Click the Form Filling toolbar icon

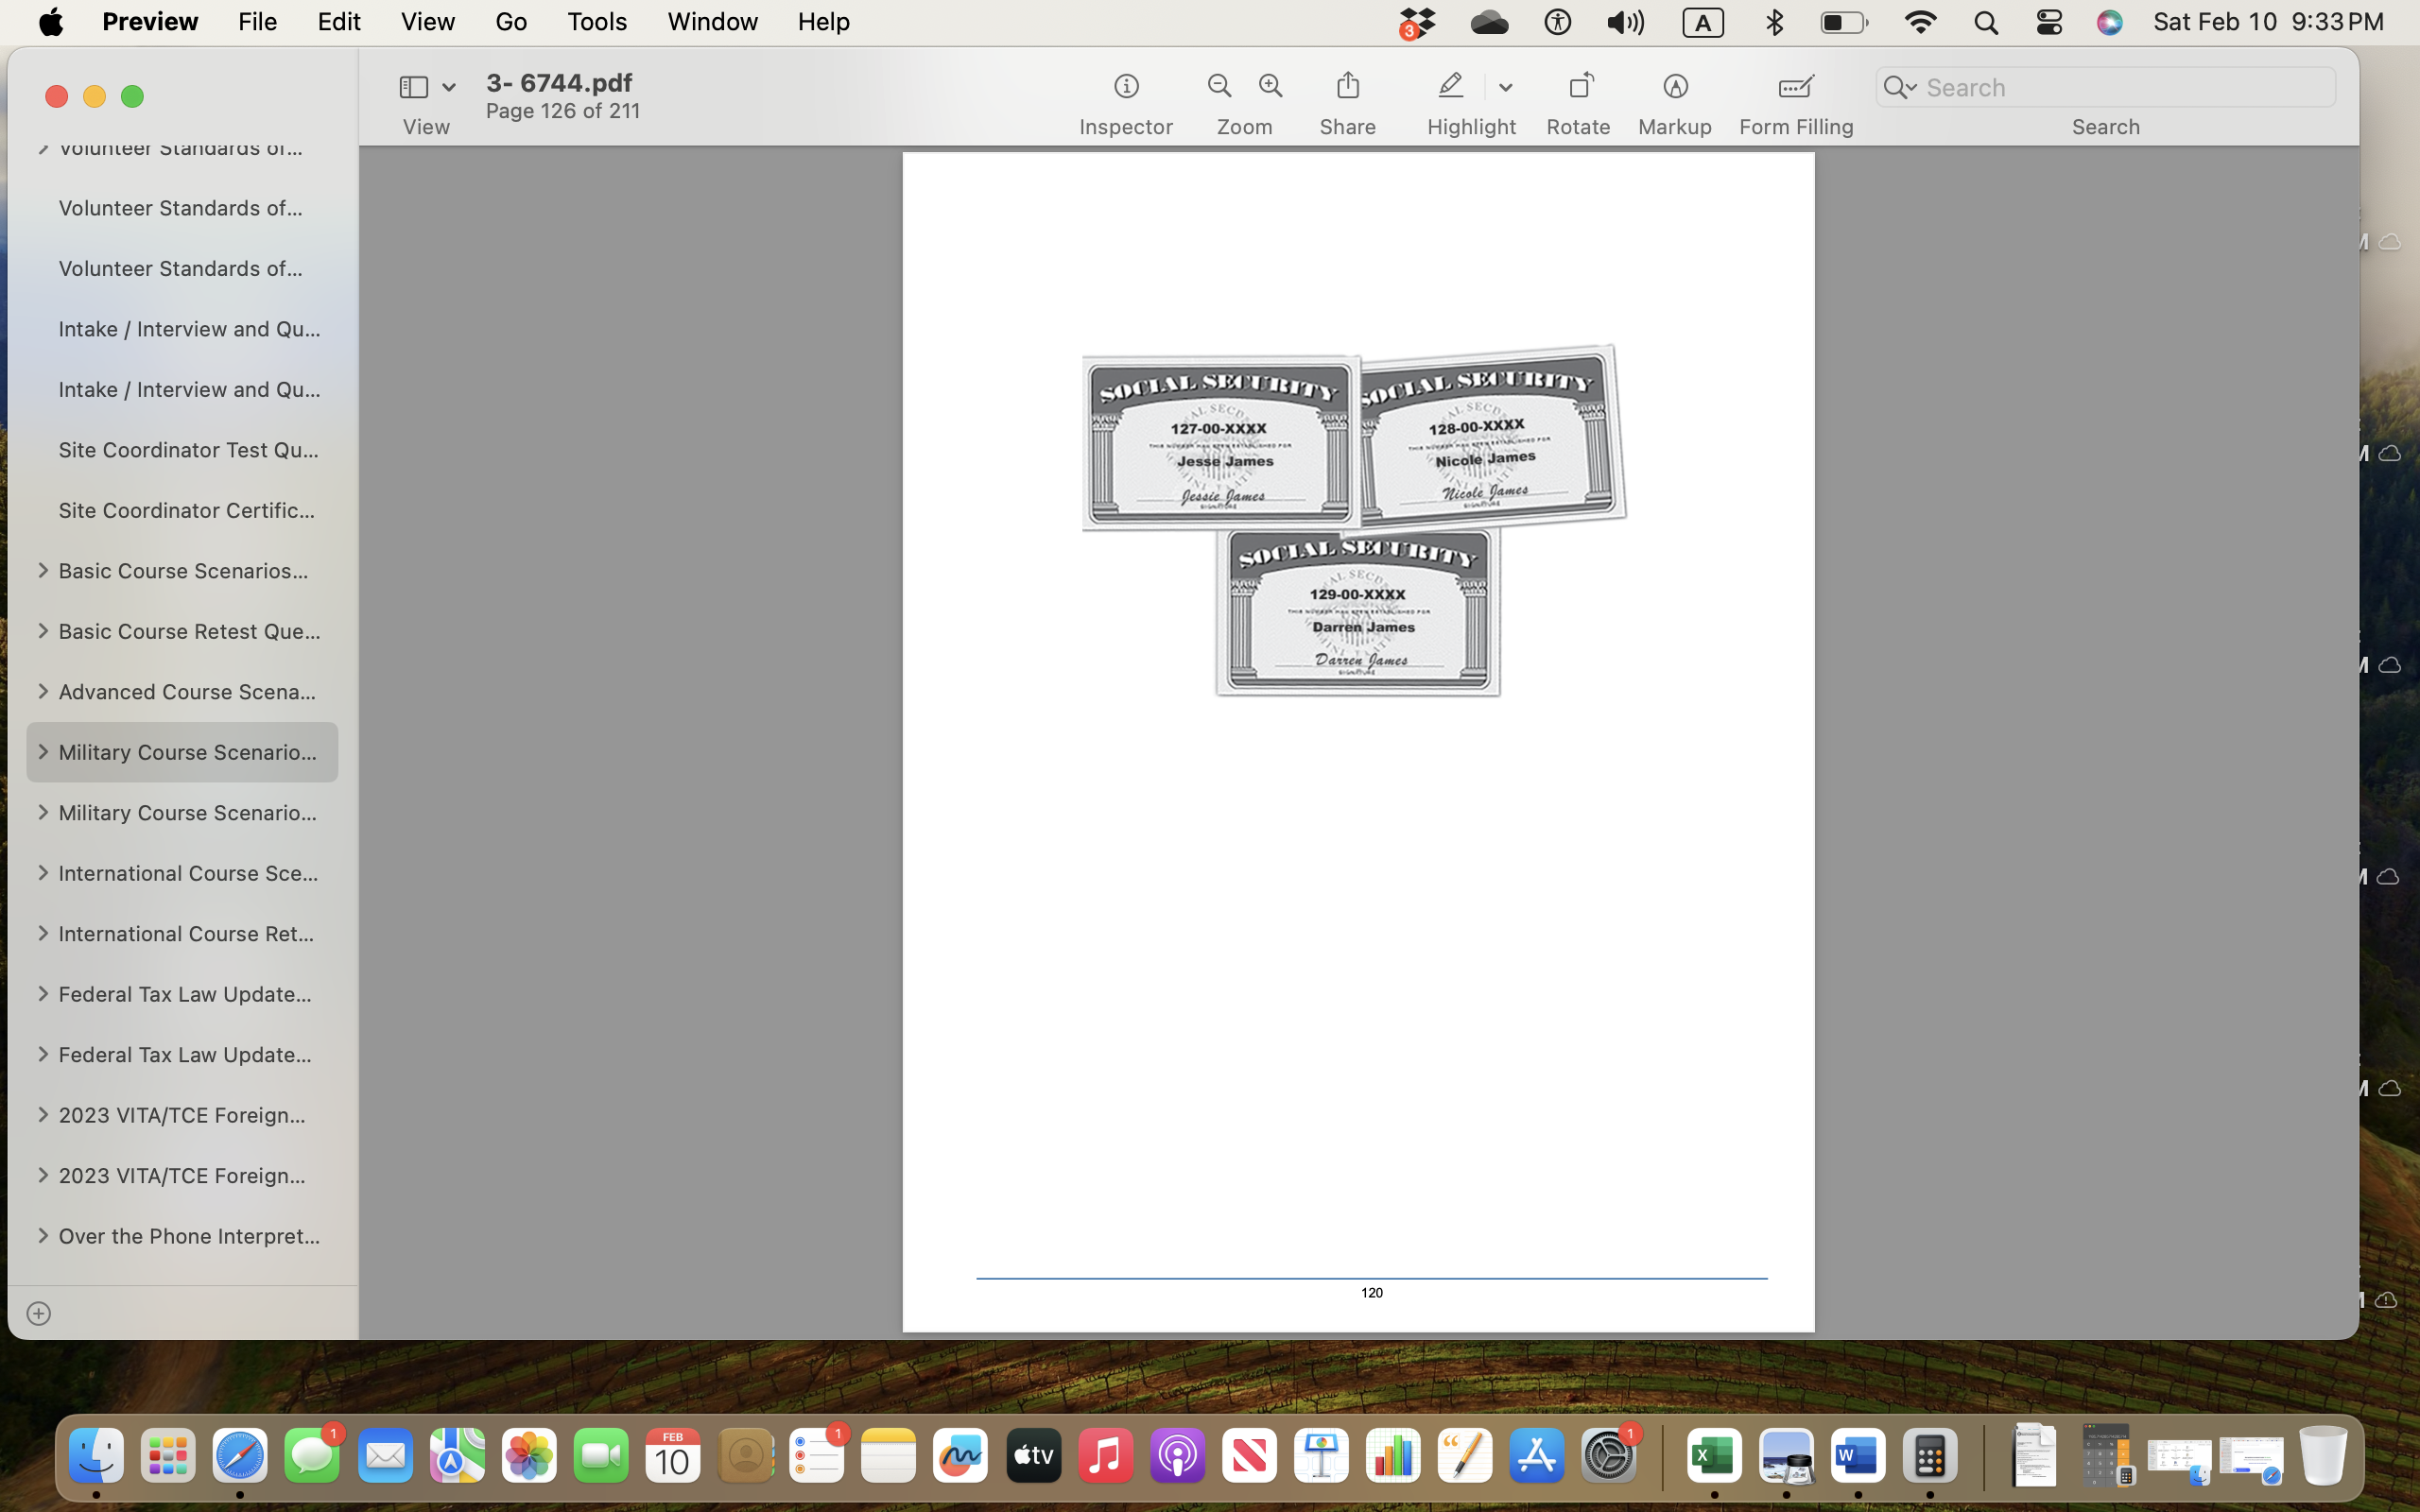point(1795,87)
